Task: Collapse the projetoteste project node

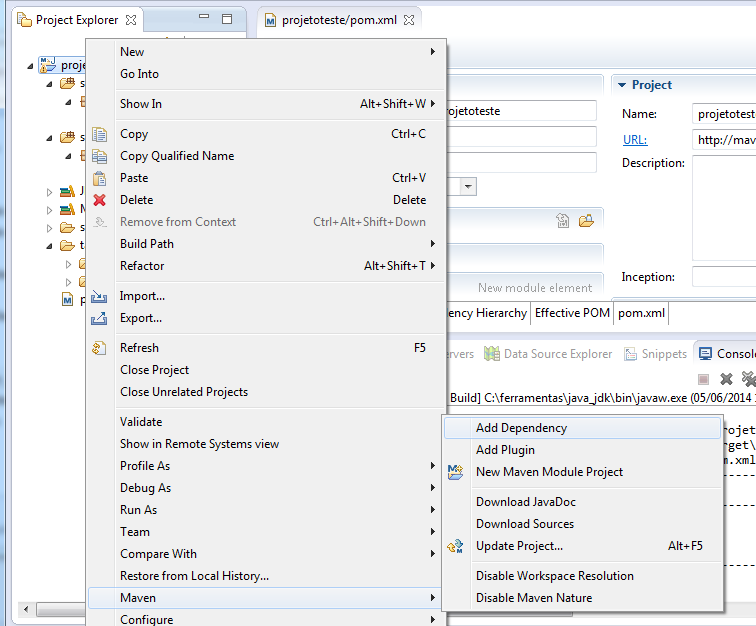Action: point(30,66)
